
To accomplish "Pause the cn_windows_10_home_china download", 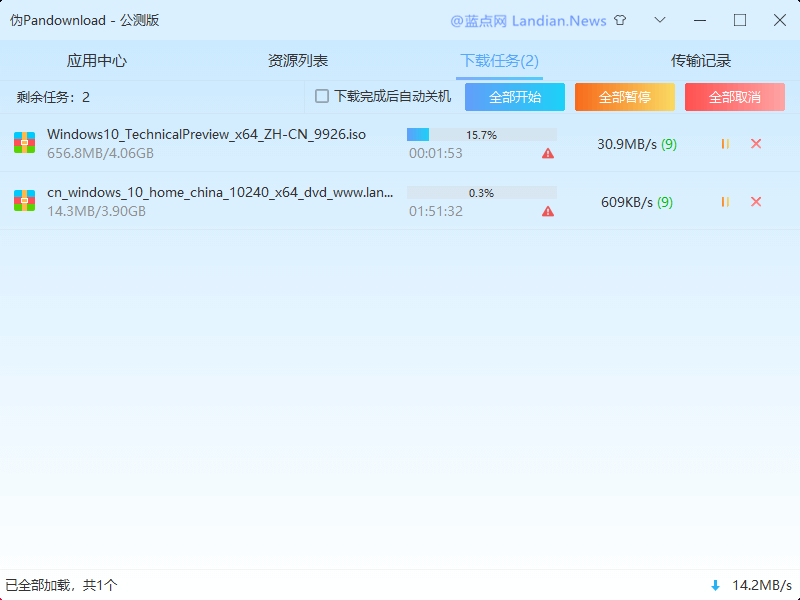I will [725, 202].
